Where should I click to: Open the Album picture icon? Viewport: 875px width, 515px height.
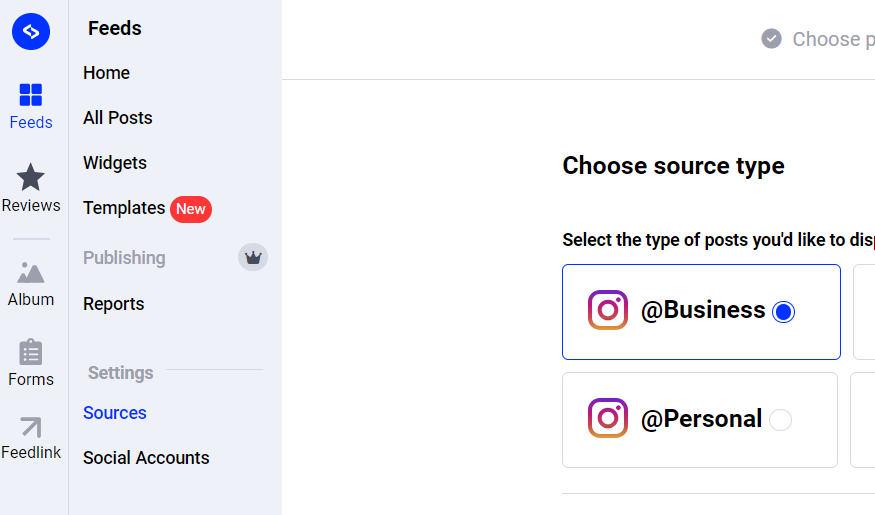point(31,271)
